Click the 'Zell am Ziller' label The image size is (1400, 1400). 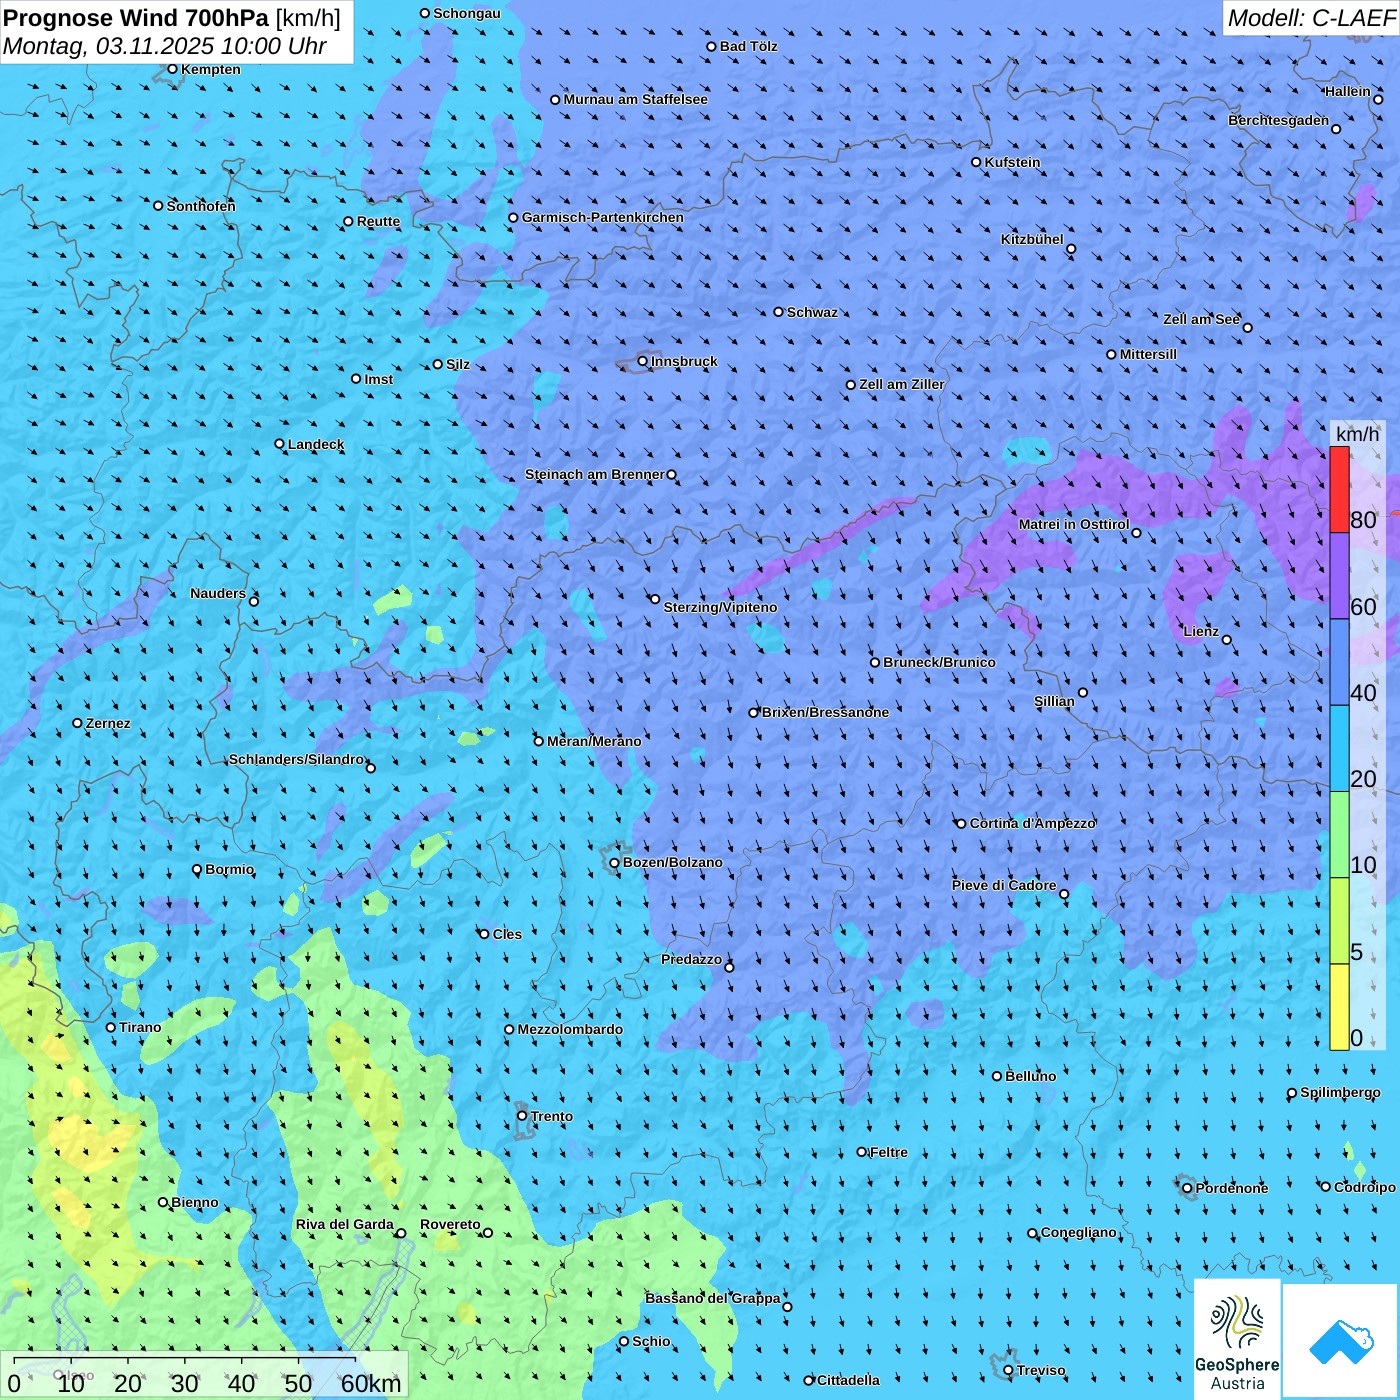902,384
